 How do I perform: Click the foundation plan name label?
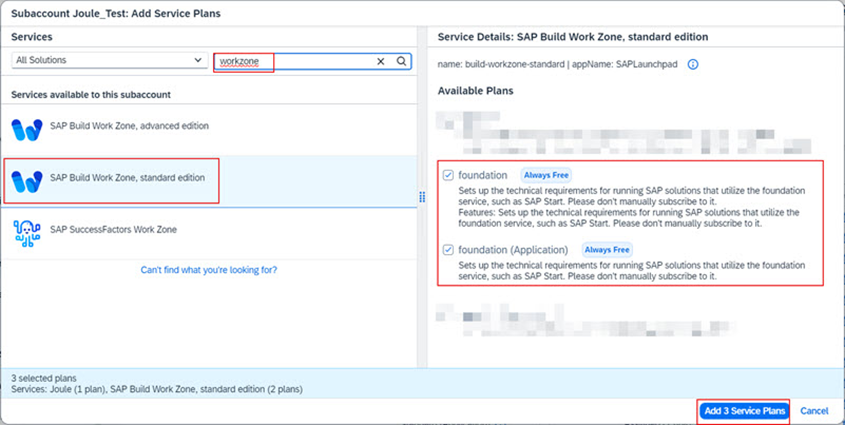point(483,175)
